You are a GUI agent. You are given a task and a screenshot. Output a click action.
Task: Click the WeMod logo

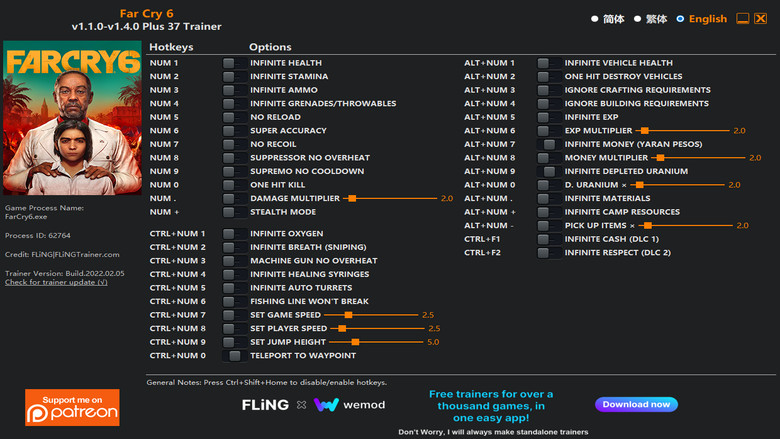350,405
